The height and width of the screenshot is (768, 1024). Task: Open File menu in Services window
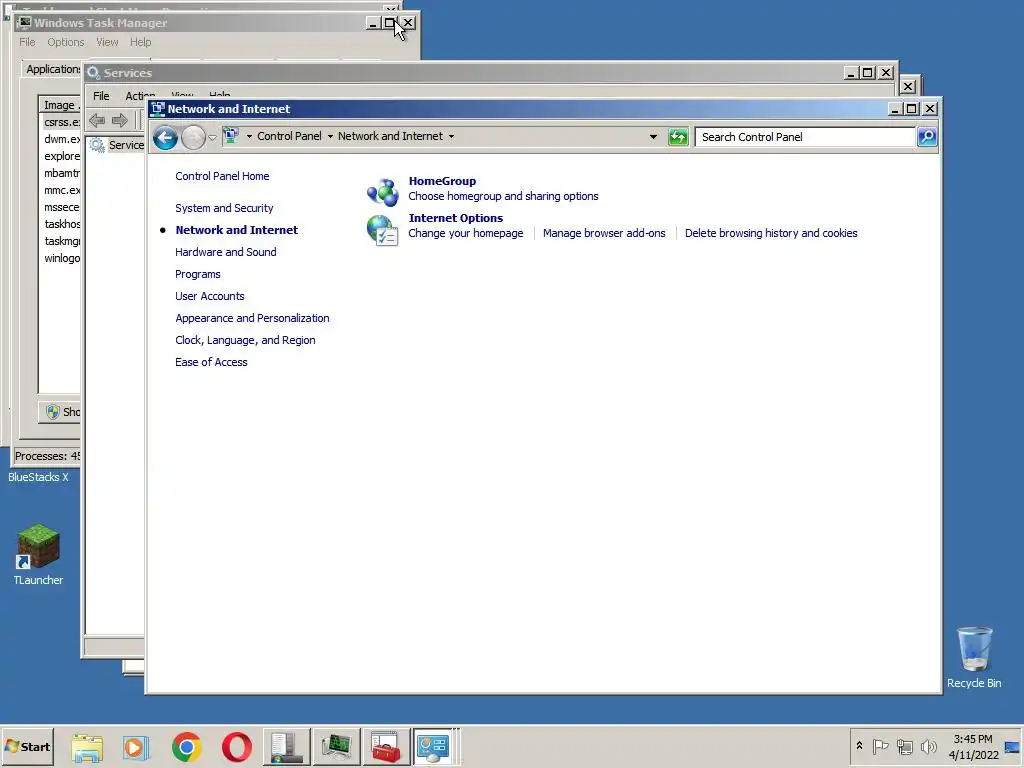coord(101,95)
